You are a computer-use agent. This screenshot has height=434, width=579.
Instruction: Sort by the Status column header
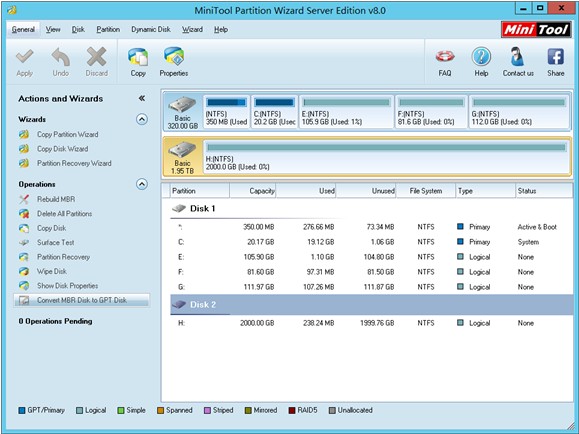coord(544,191)
